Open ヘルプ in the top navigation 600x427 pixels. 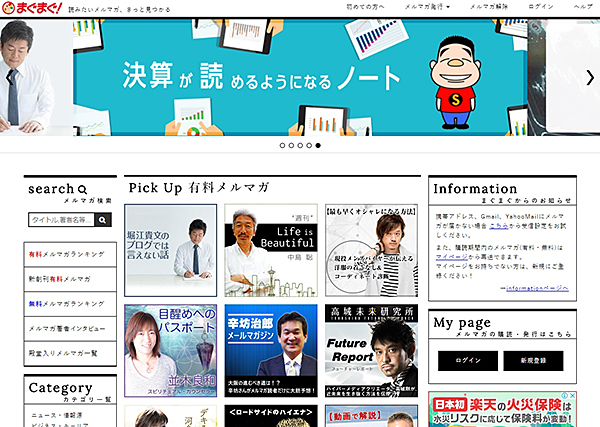582,7
